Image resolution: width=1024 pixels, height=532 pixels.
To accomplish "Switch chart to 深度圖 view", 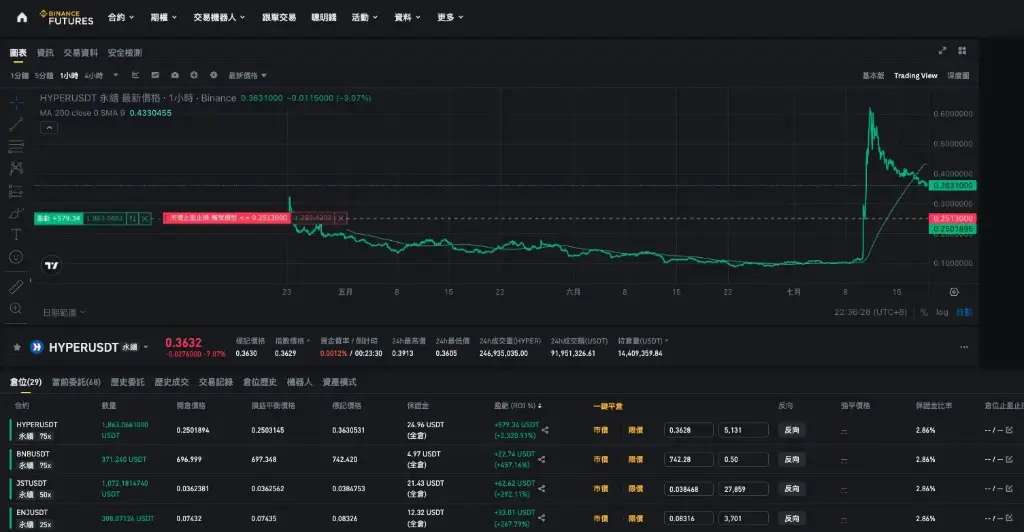I will [x=958, y=76].
